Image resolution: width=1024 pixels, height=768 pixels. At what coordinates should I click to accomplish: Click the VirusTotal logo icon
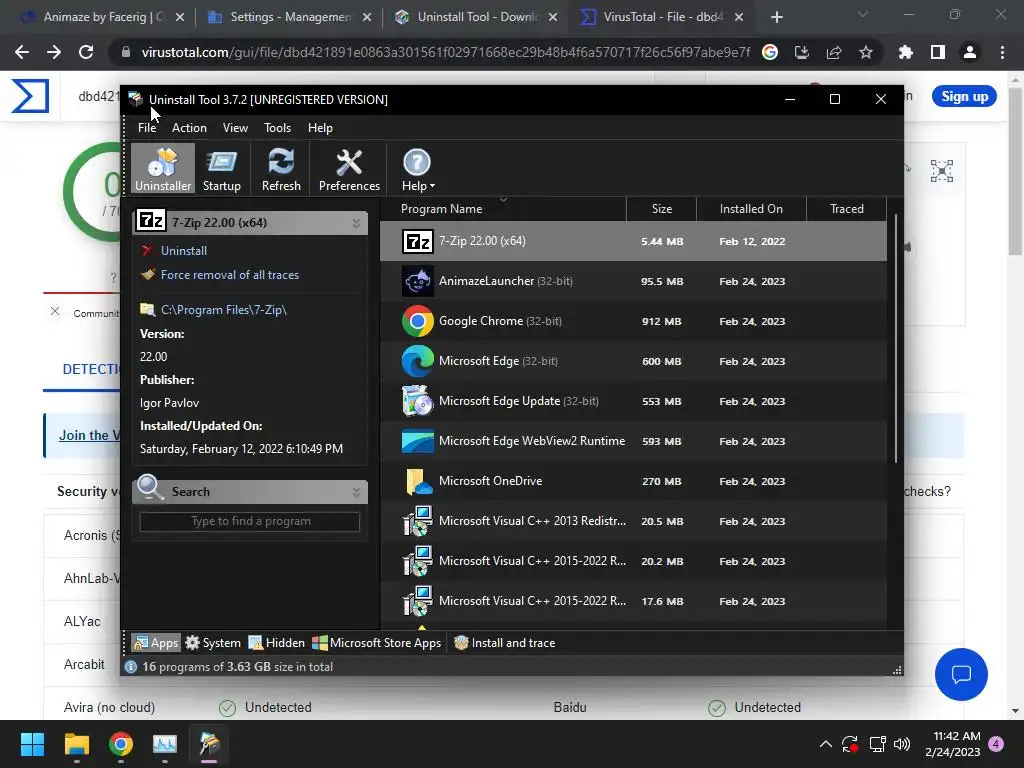(x=30, y=96)
